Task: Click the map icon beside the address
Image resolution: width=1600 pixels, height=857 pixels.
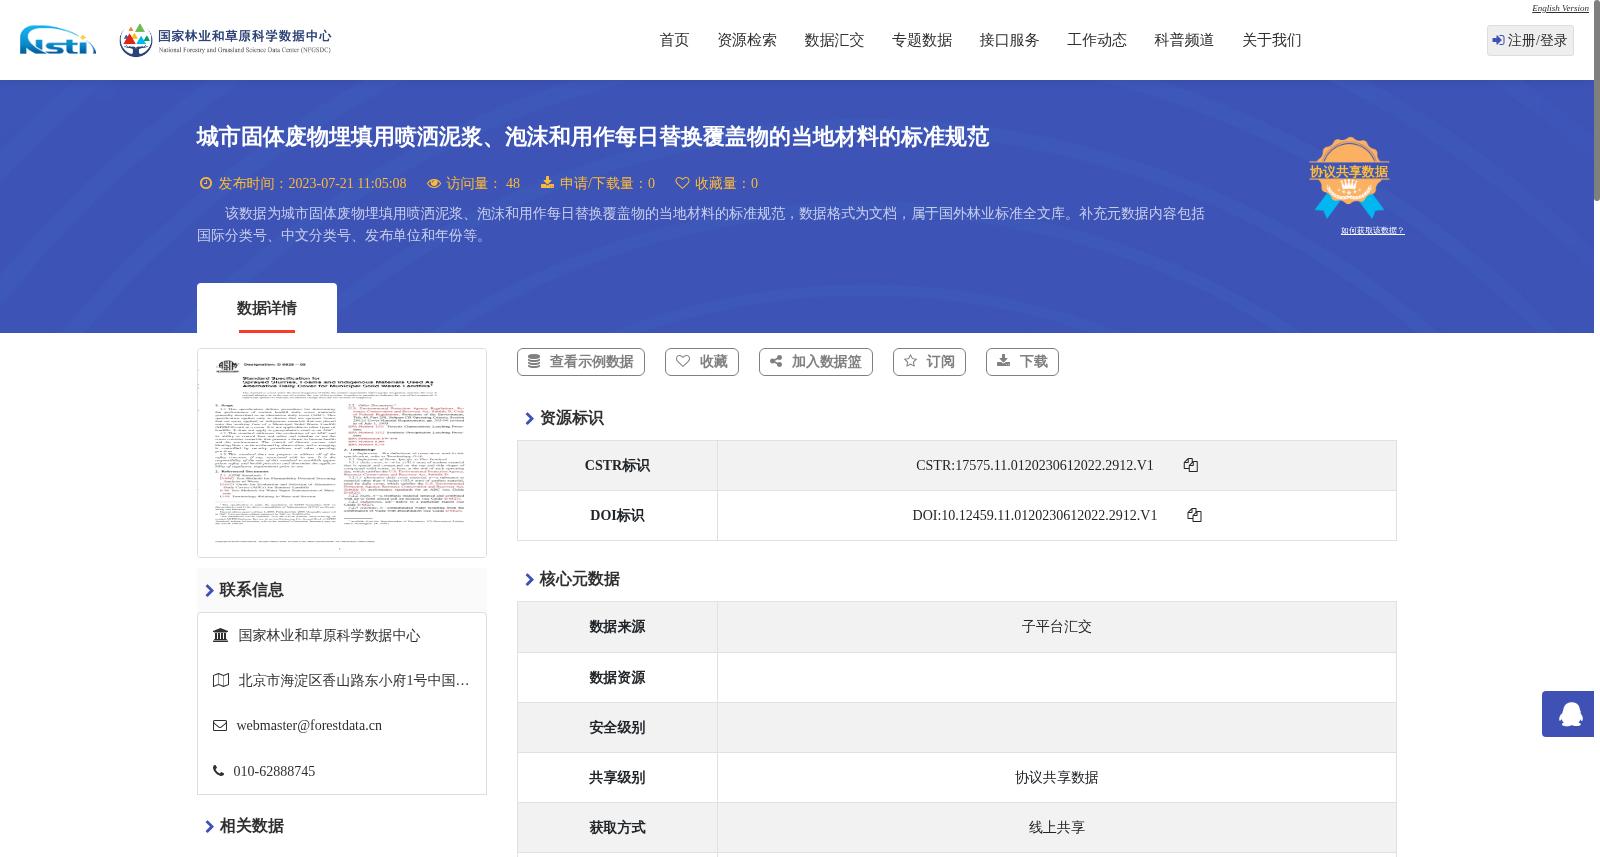Action: [221, 680]
